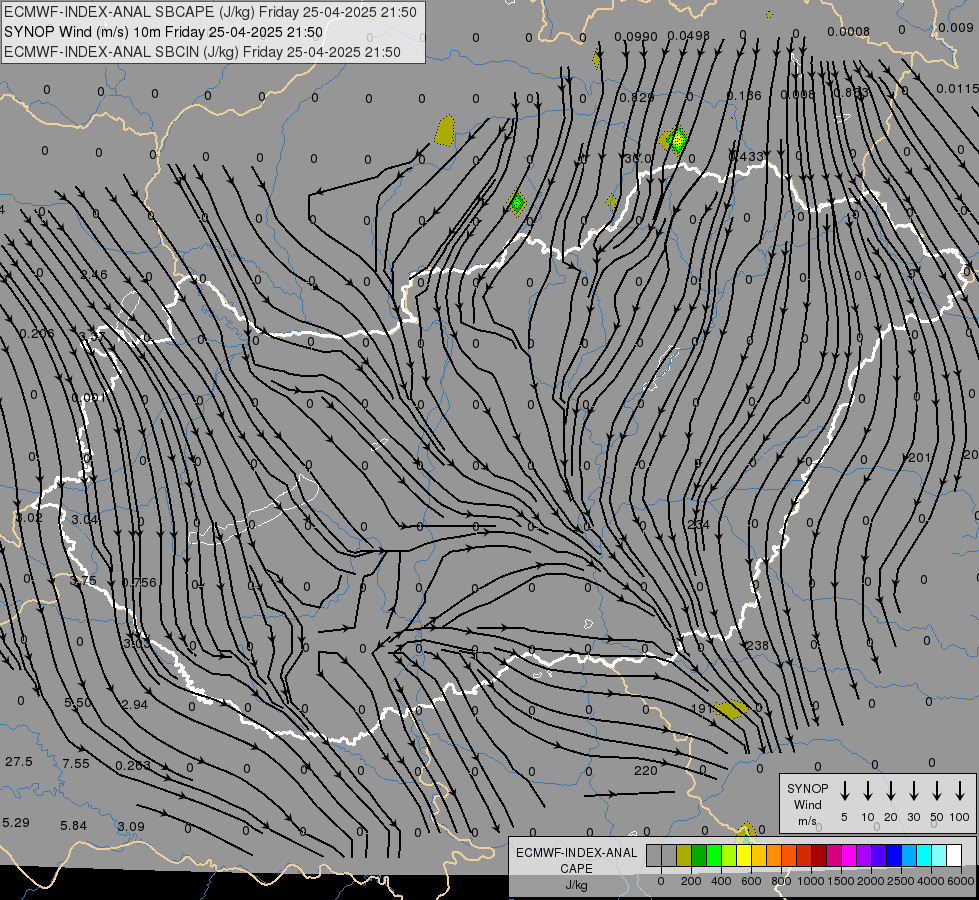Image resolution: width=979 pixels, height=900 pixels.
Task: Click the 6000 tick label in CAPE legend
Action: [x=961, y=881]
